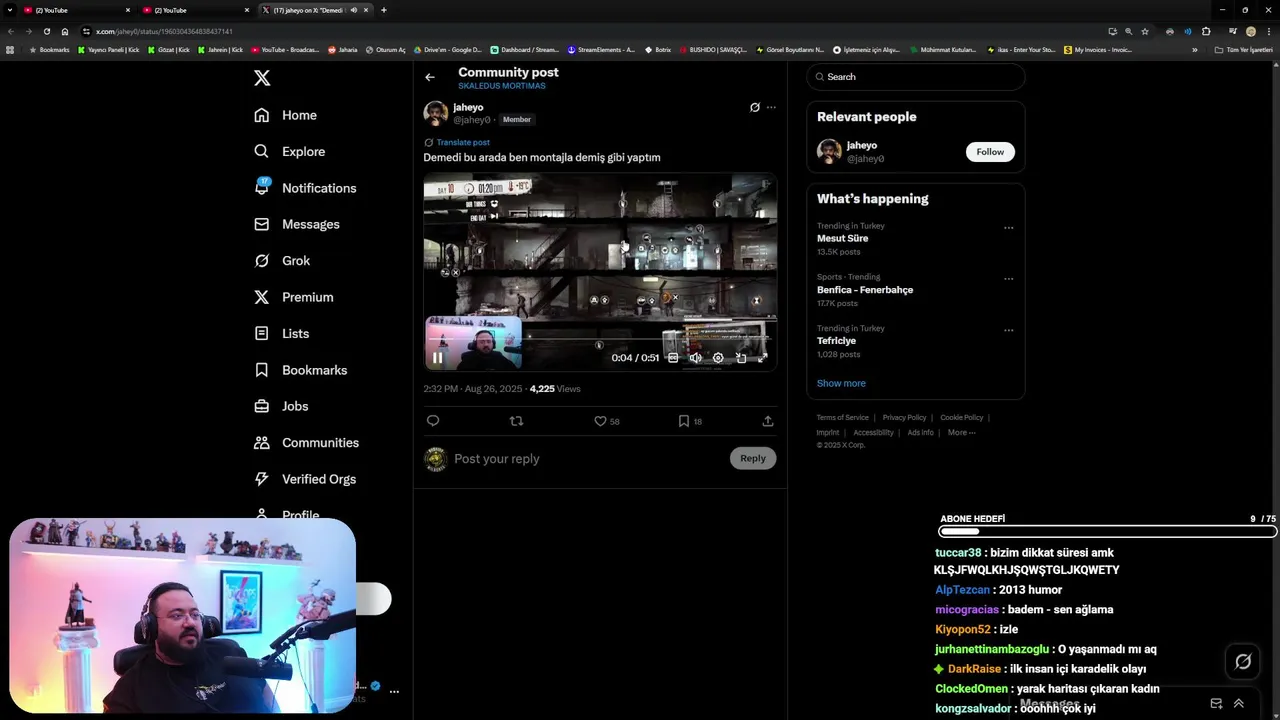Follow jaheyo in Relevant people
The width and height of the screenshot is (1280, 720).
click(990, 152)
